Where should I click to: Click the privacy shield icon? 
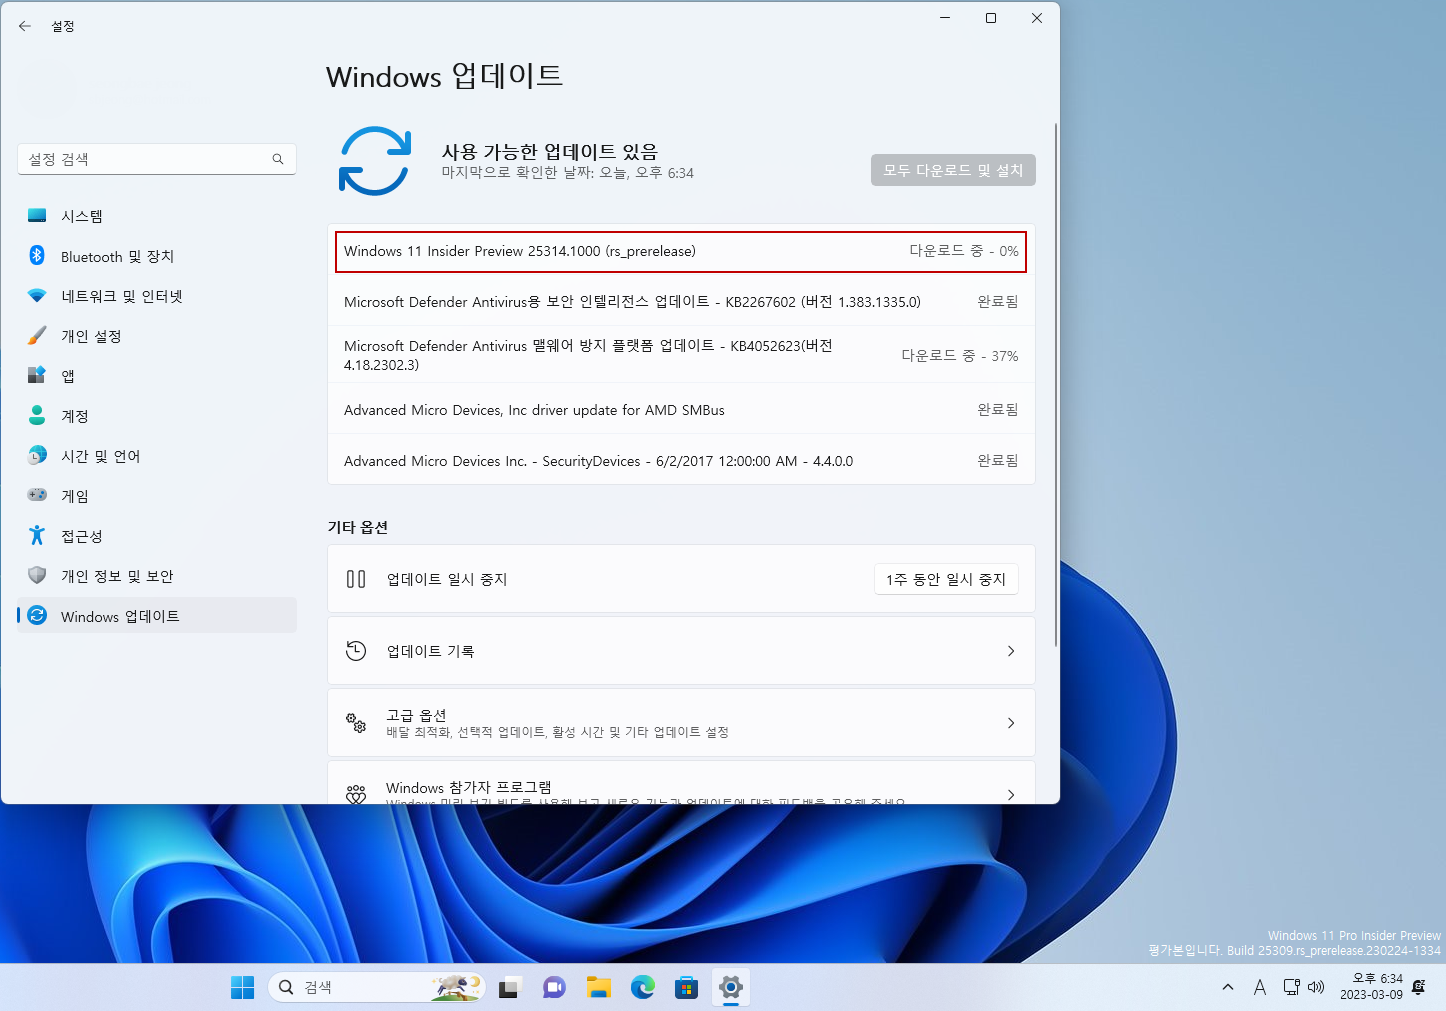click(x=37, y=575)
